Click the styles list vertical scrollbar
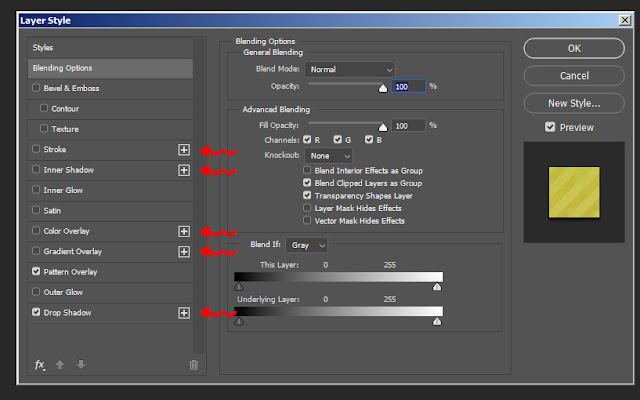 199,196
